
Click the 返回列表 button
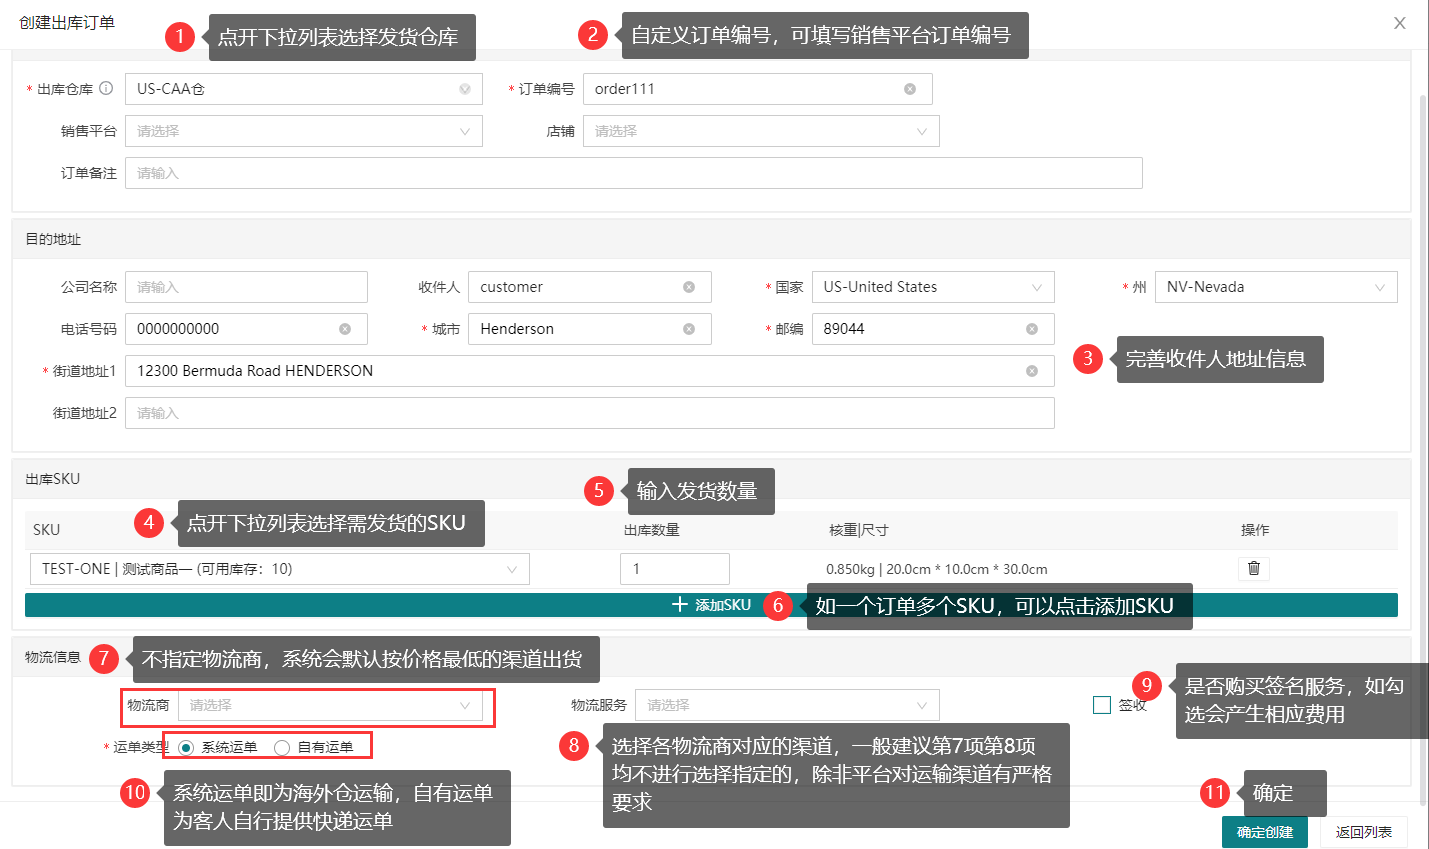(x=1363, y=832)
